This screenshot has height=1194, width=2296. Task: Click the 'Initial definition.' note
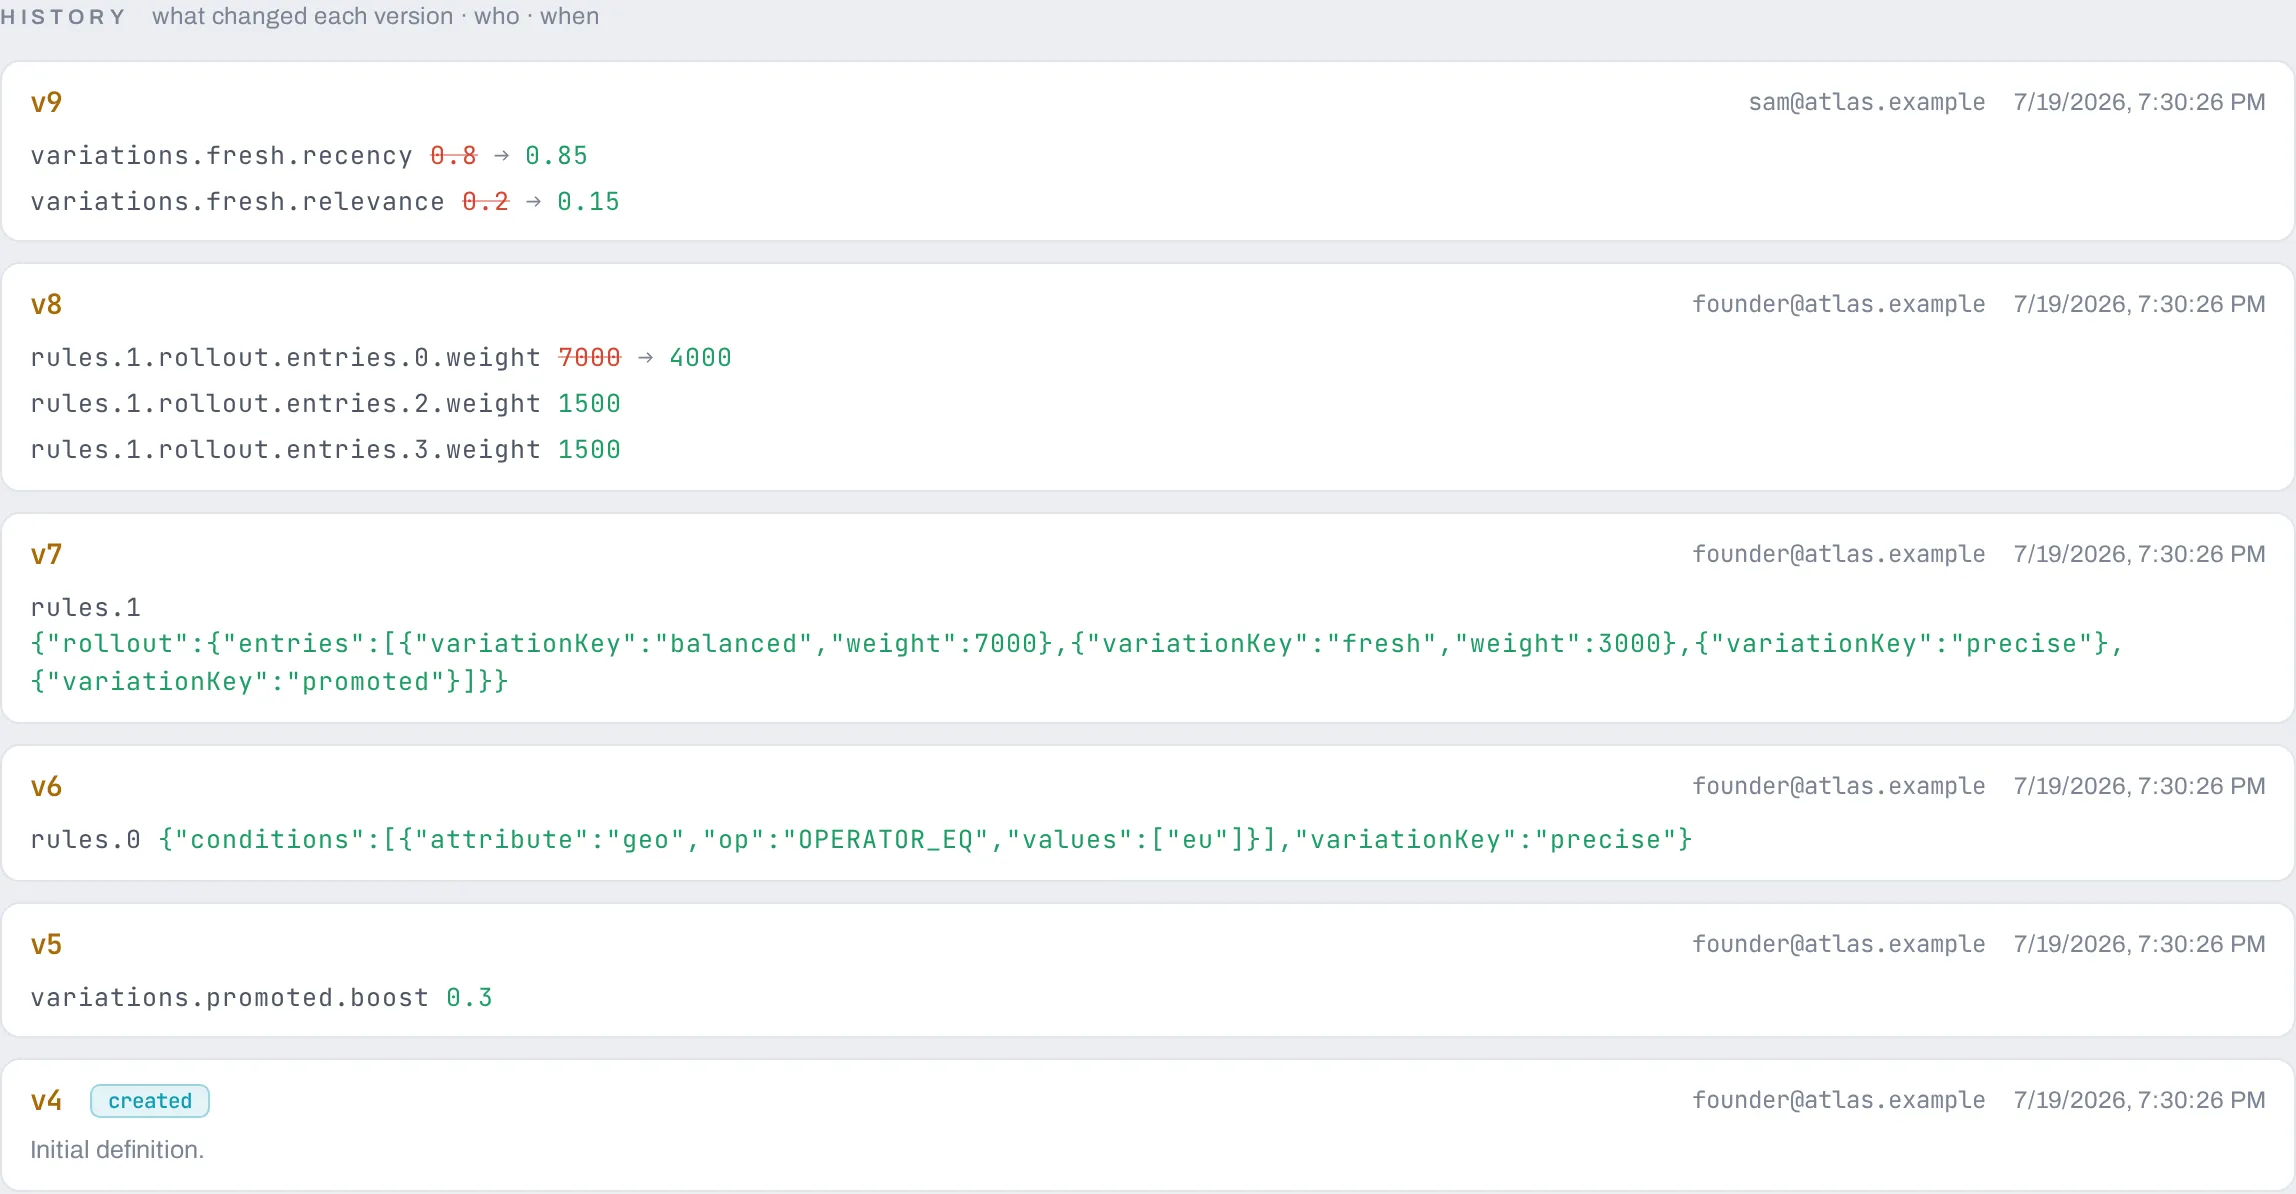click(117, 1150)
